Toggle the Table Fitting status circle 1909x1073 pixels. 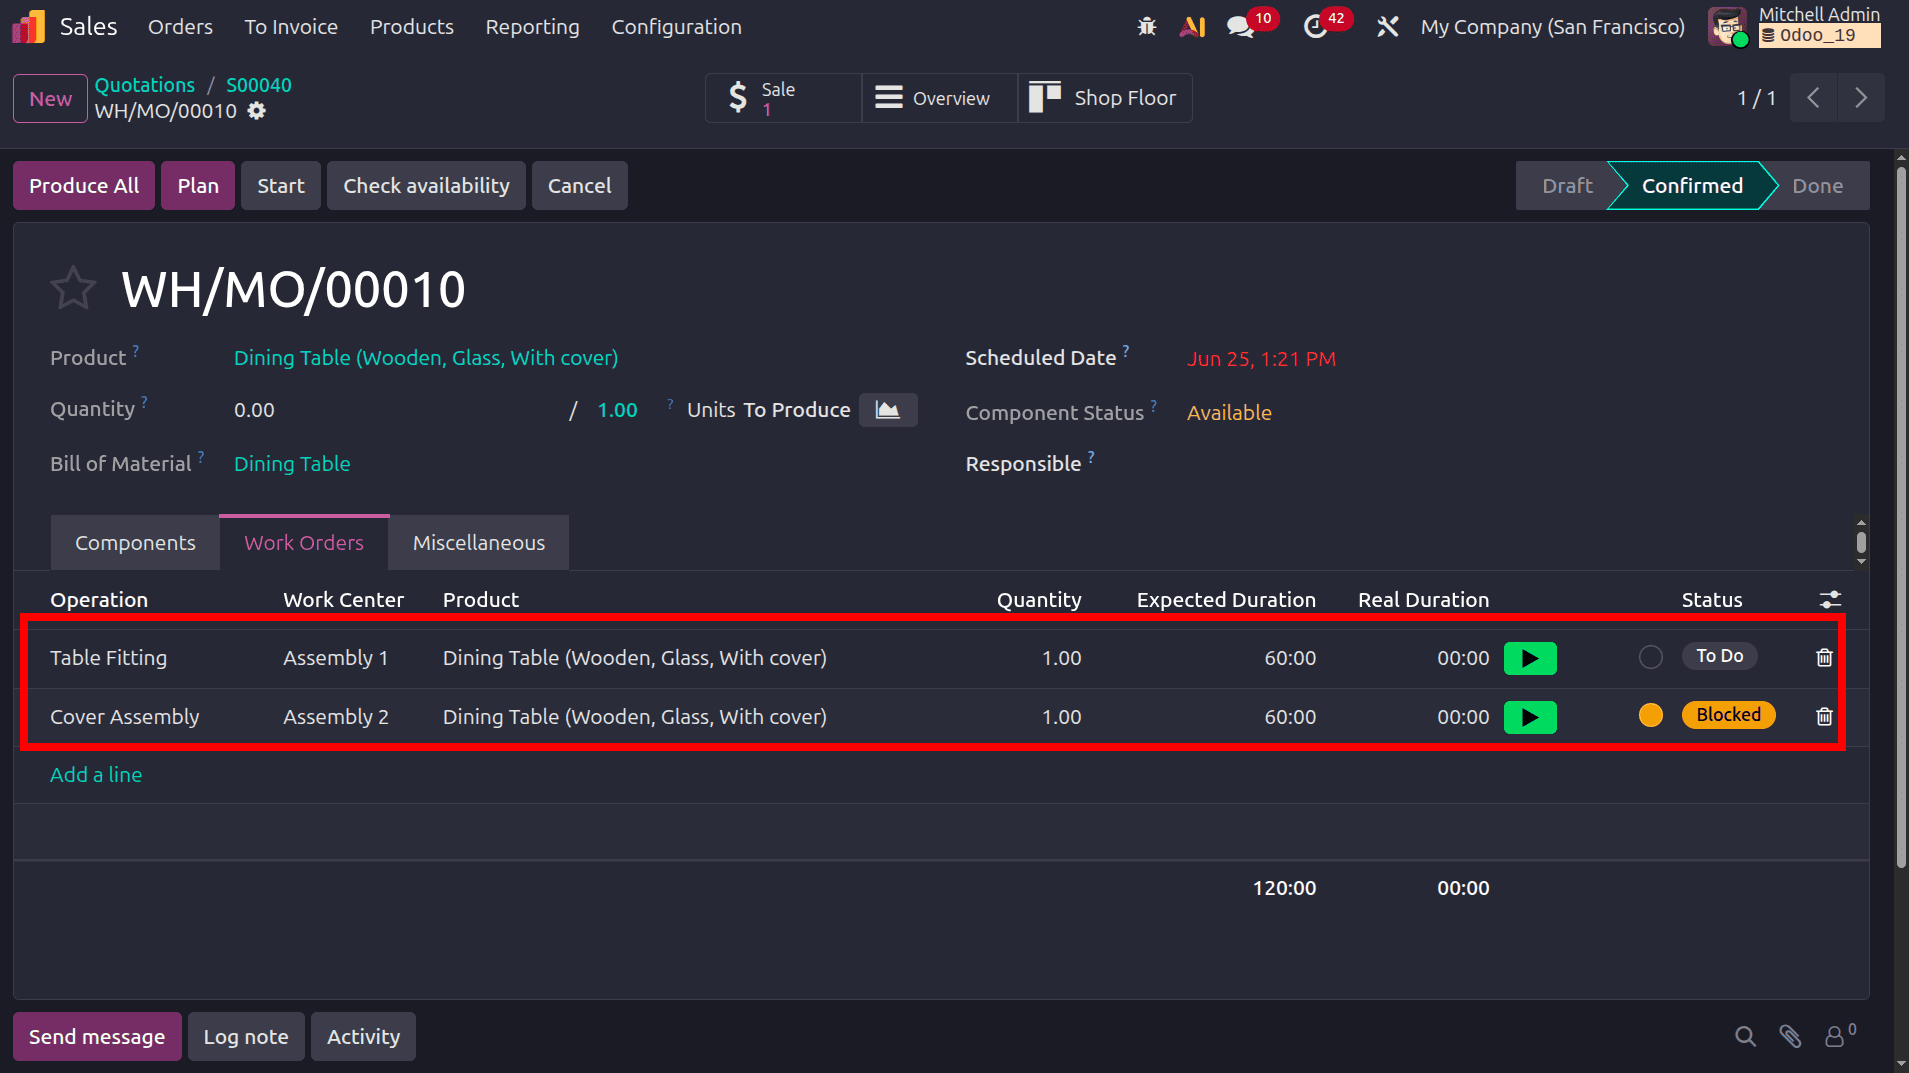pos(1651,657)
